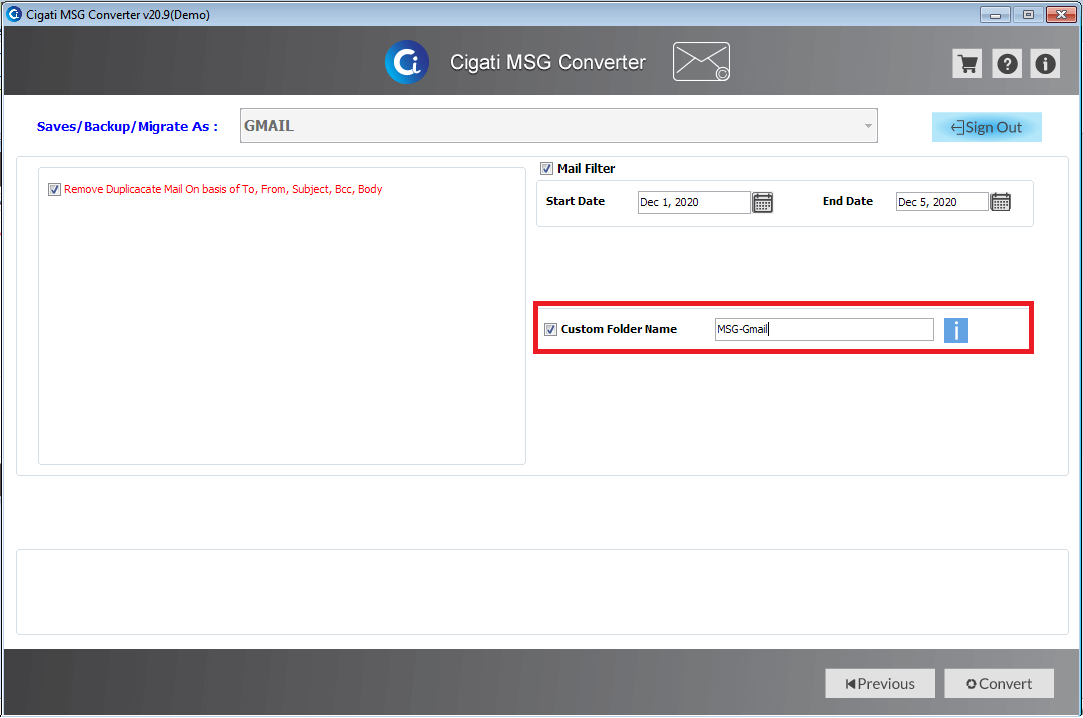1083x718 pixels.
Task: Toggle the Mail Filter checkbox
Action: pyautogui.click(x=546, y=168)
